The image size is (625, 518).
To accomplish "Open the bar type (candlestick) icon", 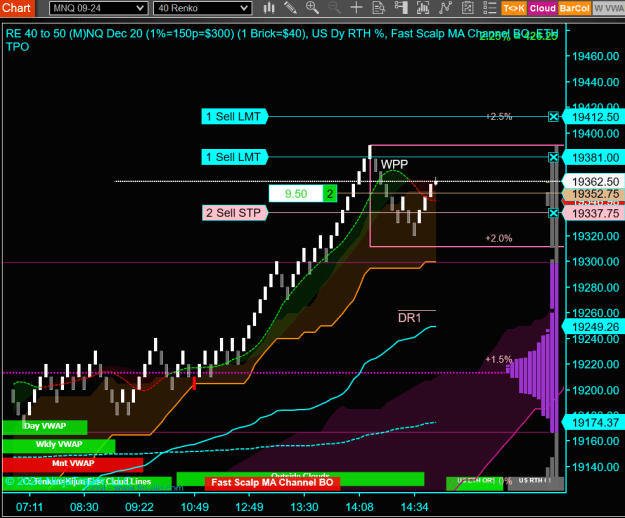I will tap(269, 8).
